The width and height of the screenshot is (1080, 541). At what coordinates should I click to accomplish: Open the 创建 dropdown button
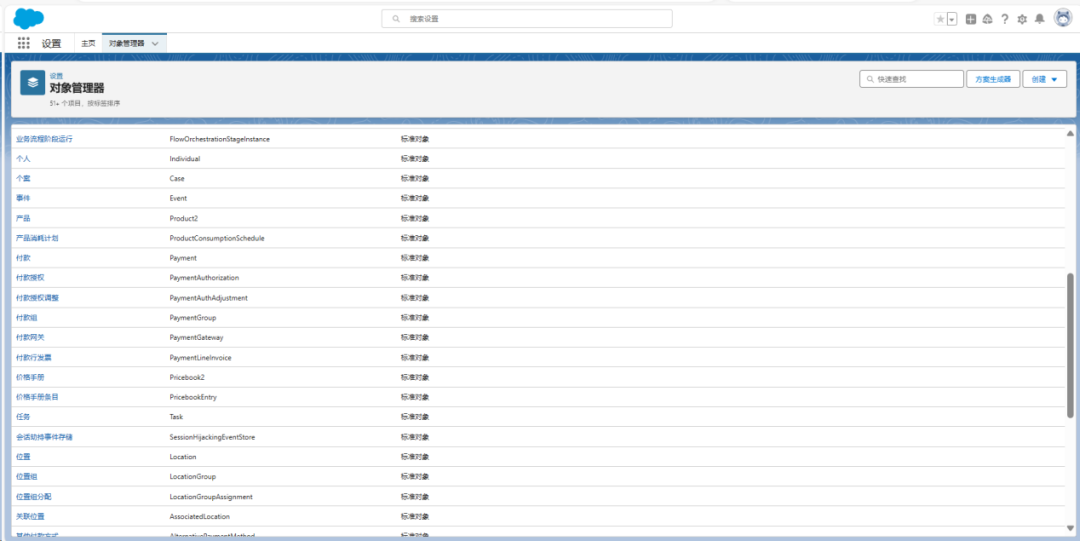[1044, 79]
